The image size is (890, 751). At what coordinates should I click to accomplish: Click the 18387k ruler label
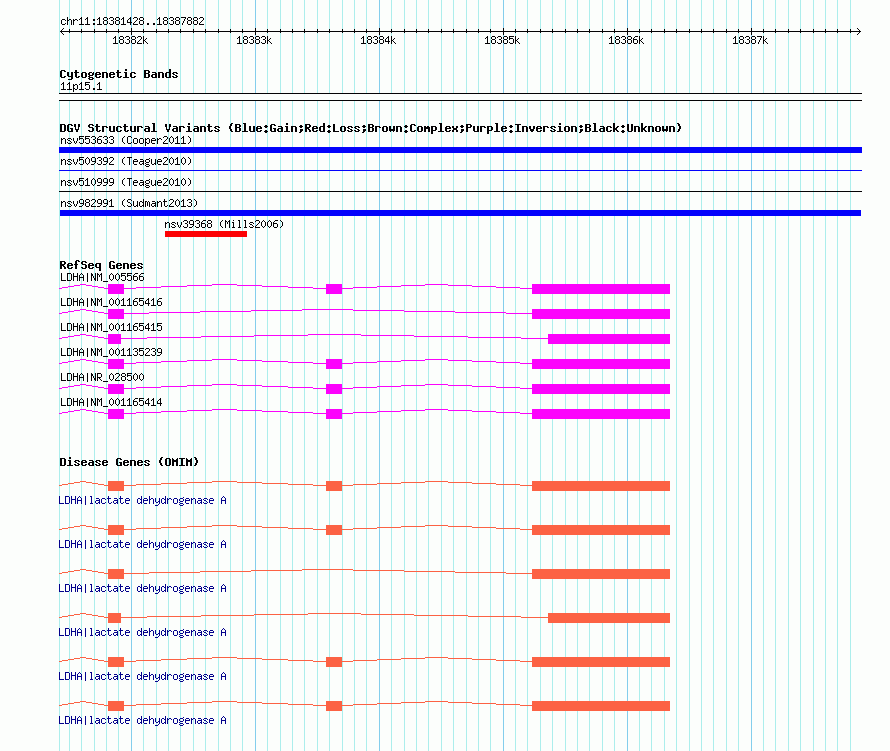click(750, 40)
